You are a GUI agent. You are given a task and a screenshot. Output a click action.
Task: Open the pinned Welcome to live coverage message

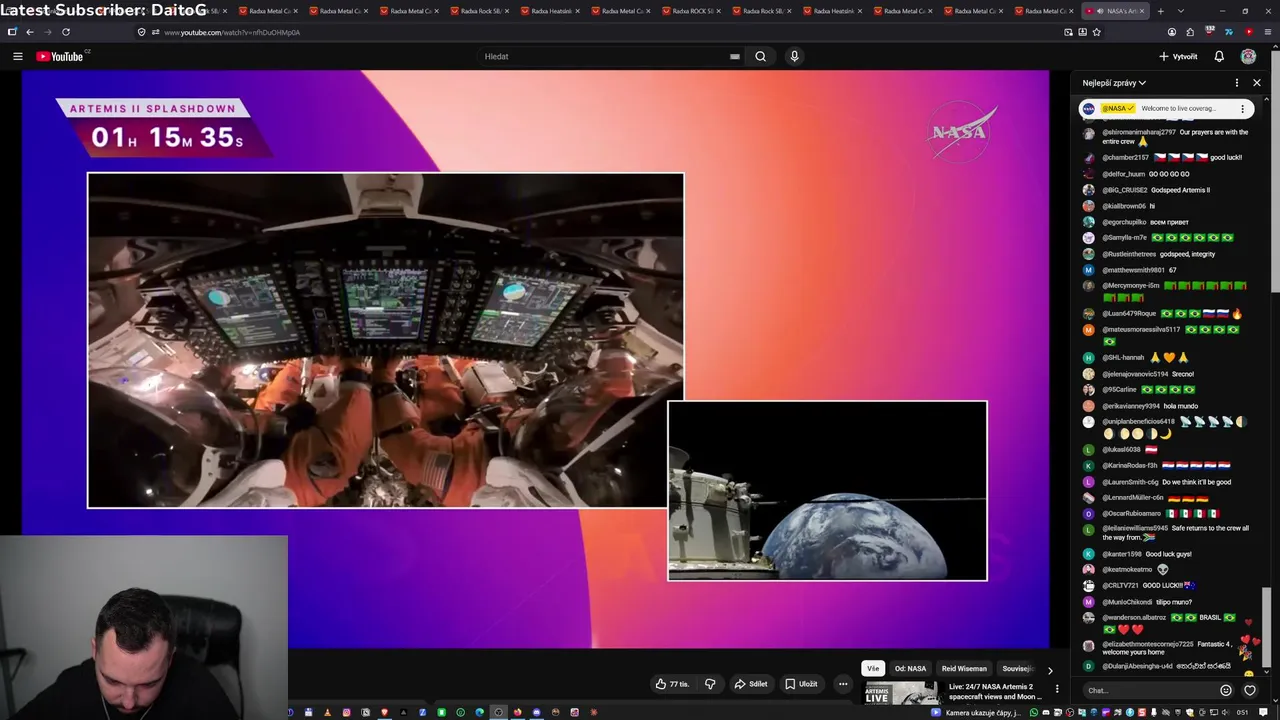(x=1167, y=108)
